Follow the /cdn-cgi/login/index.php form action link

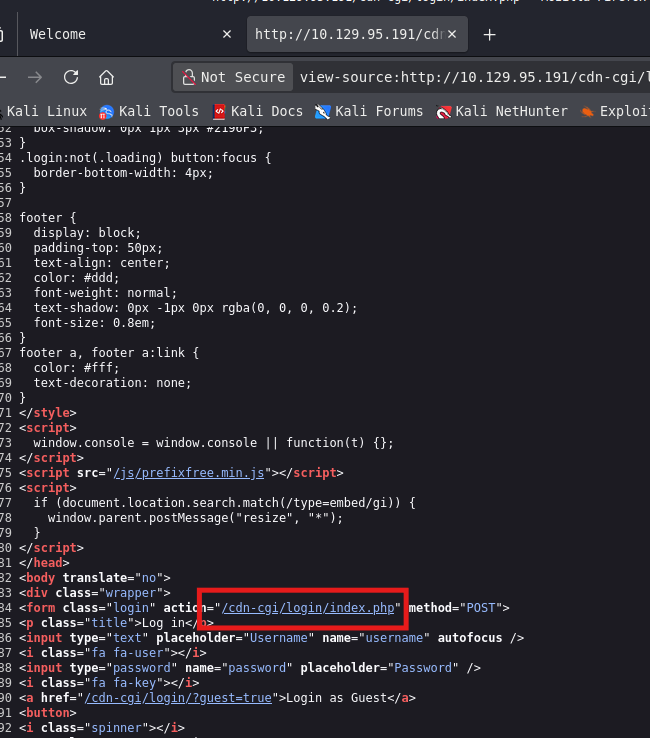pyautogui.click(x=308, y=608)
